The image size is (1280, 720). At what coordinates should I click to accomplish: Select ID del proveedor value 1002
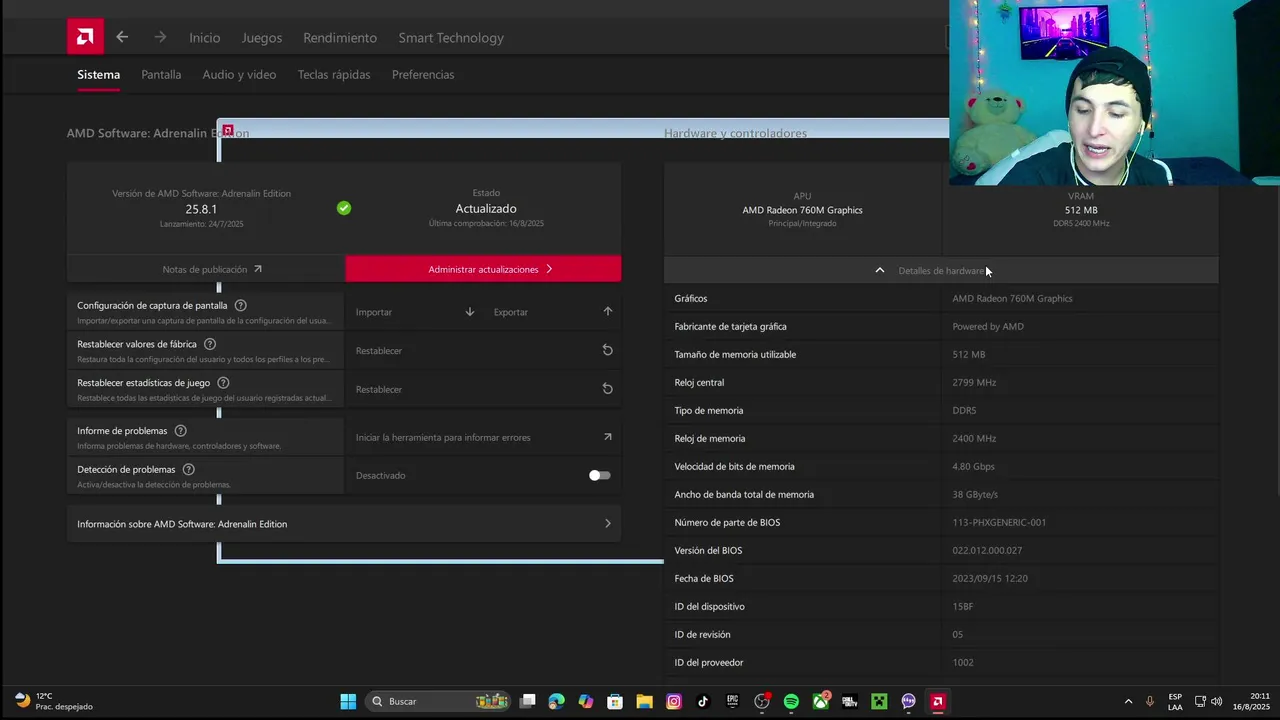click(x=963, y=662)
